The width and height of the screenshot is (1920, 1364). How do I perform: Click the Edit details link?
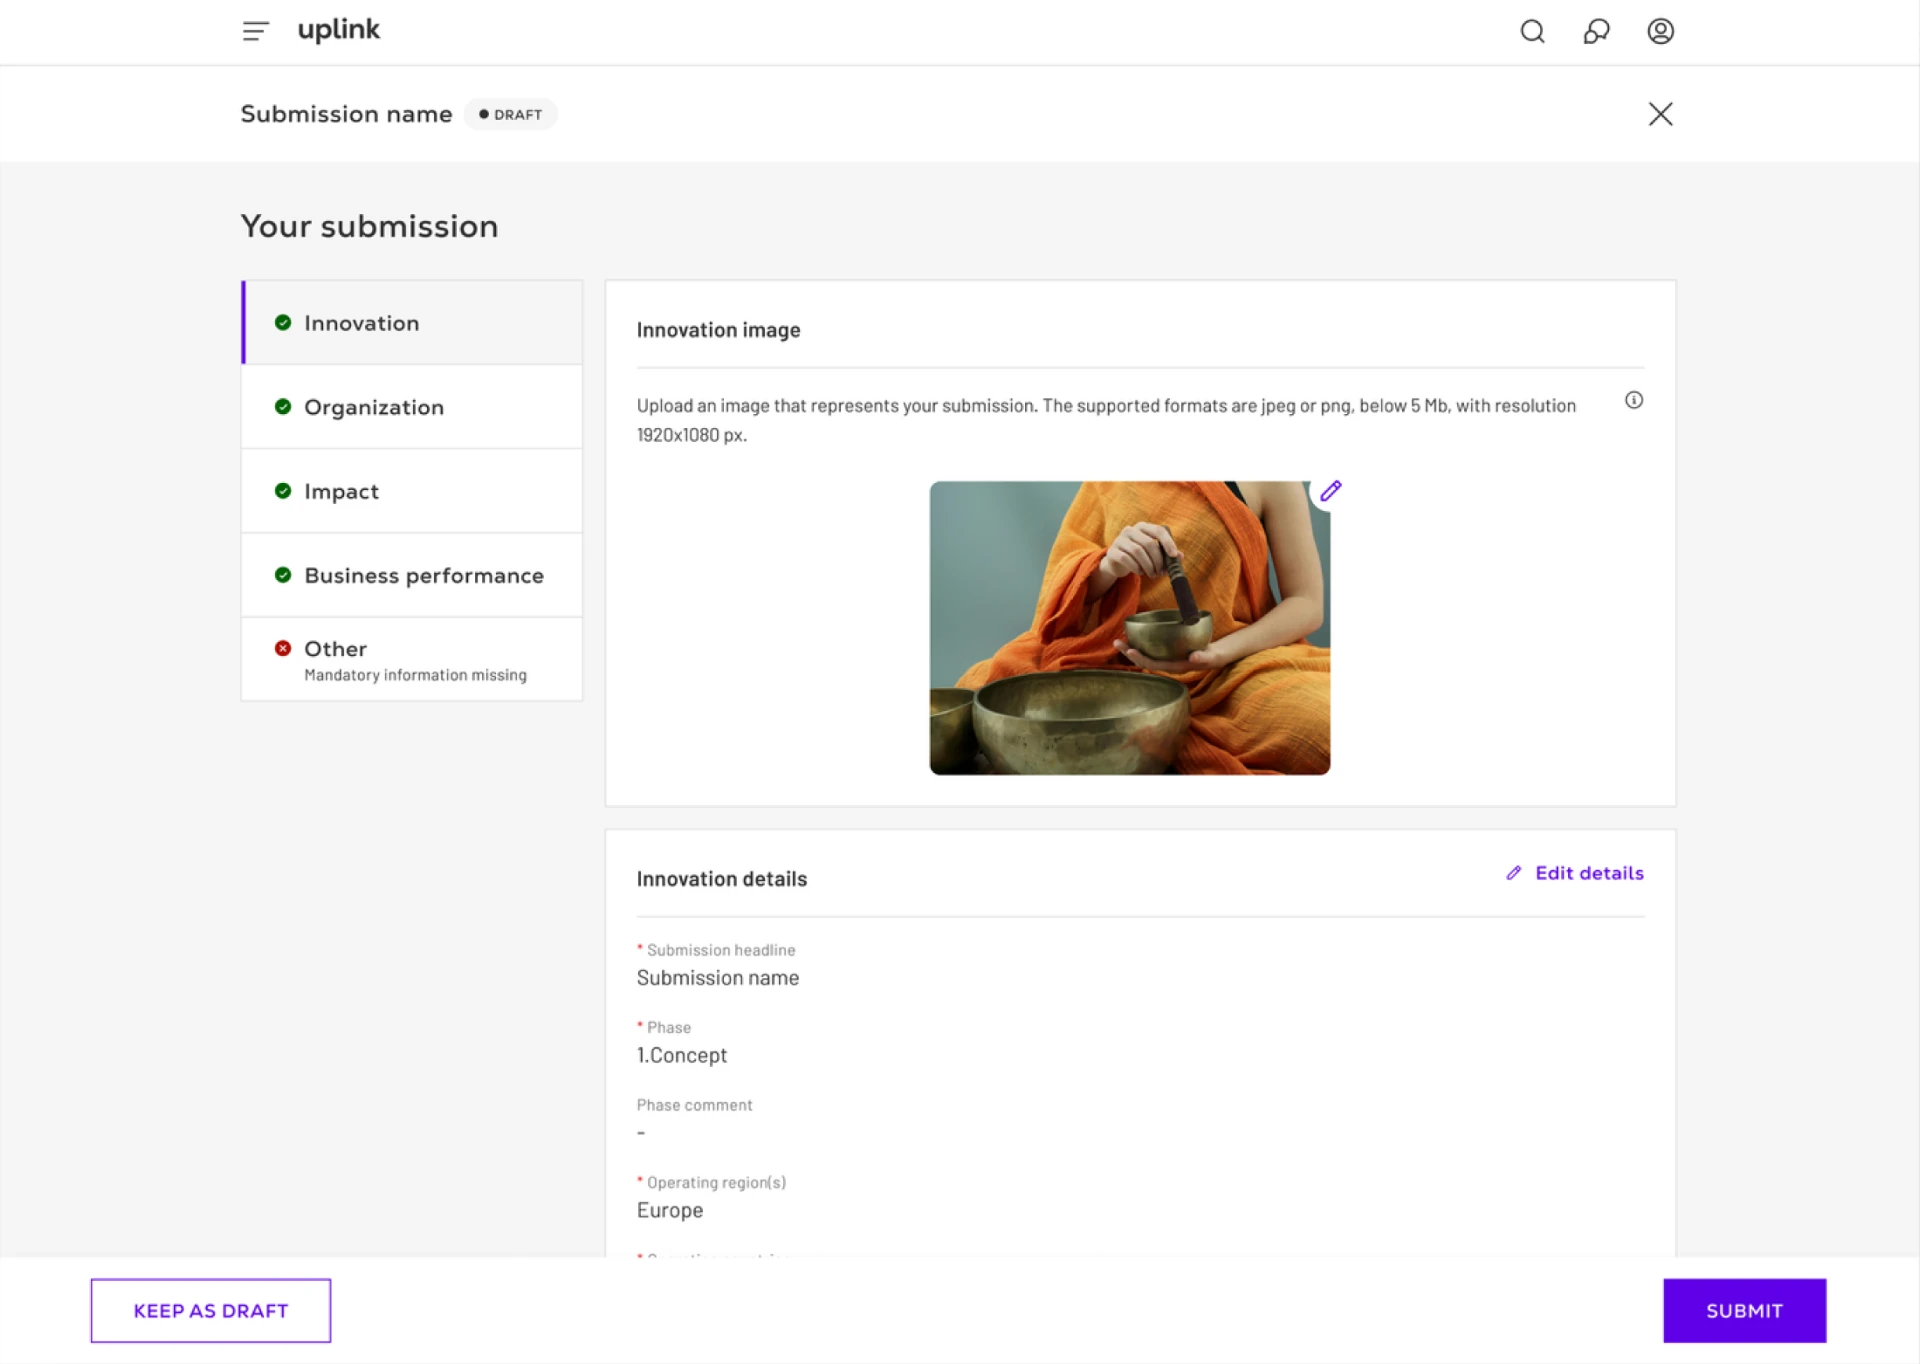1575,873
